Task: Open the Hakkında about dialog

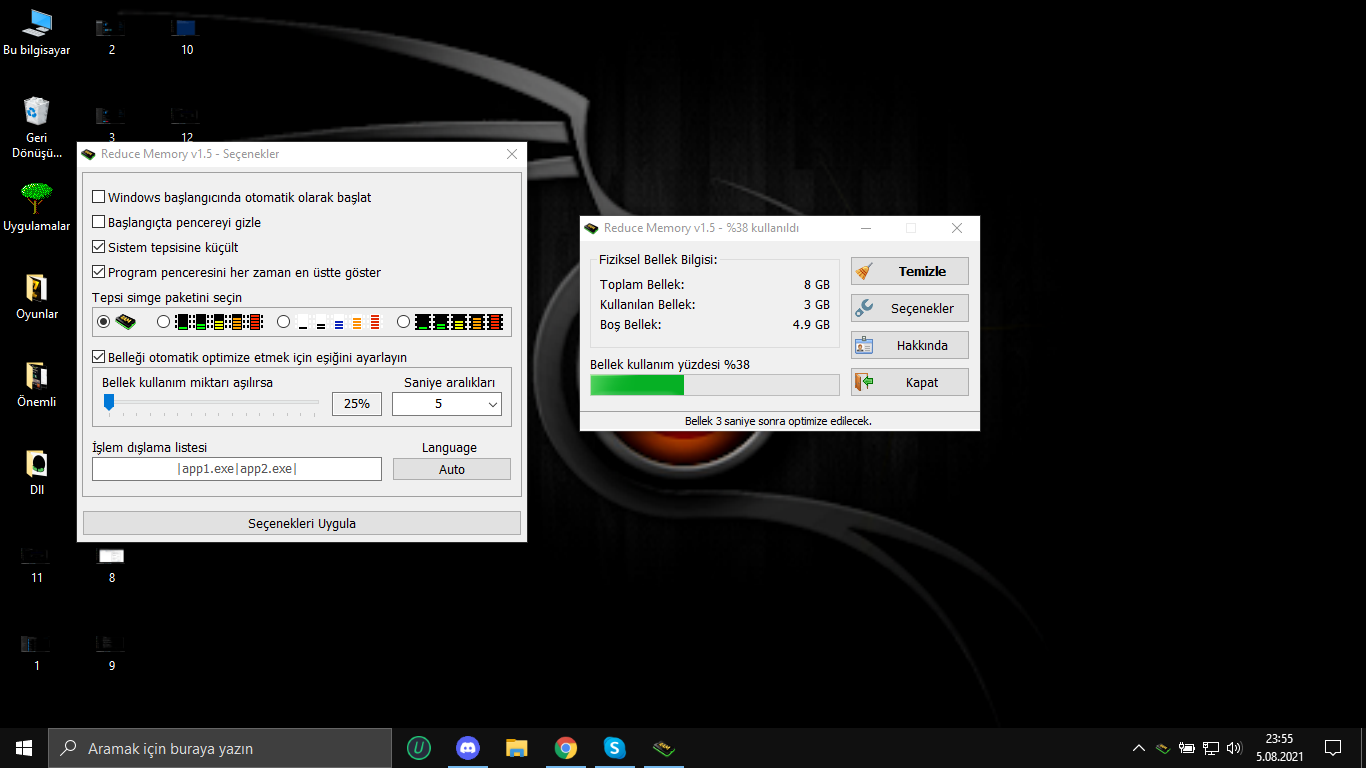Action: coord(909,345)
